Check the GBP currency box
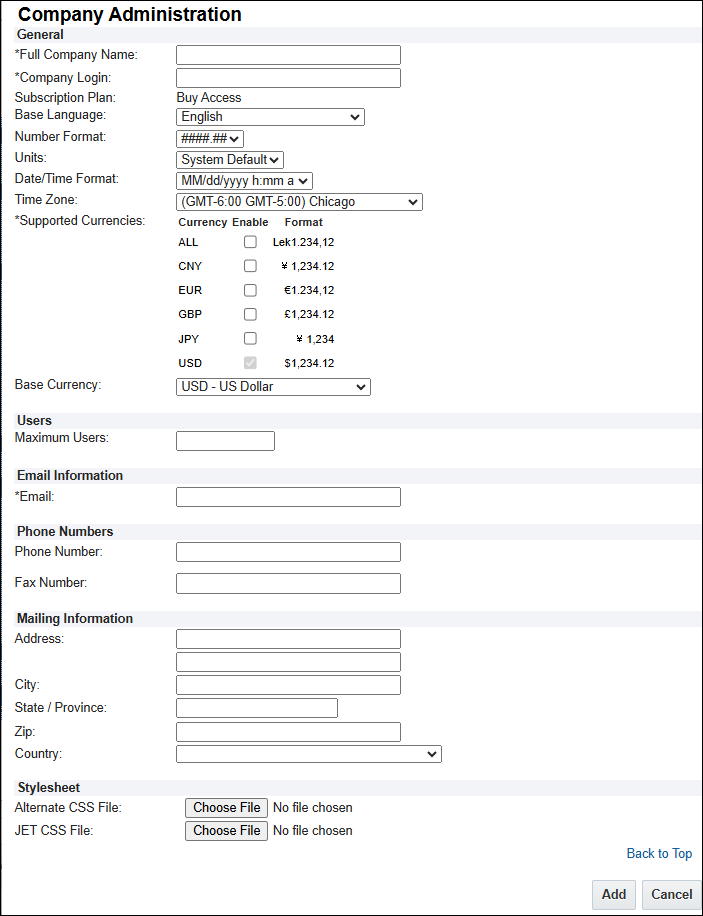 click(250, 314)
